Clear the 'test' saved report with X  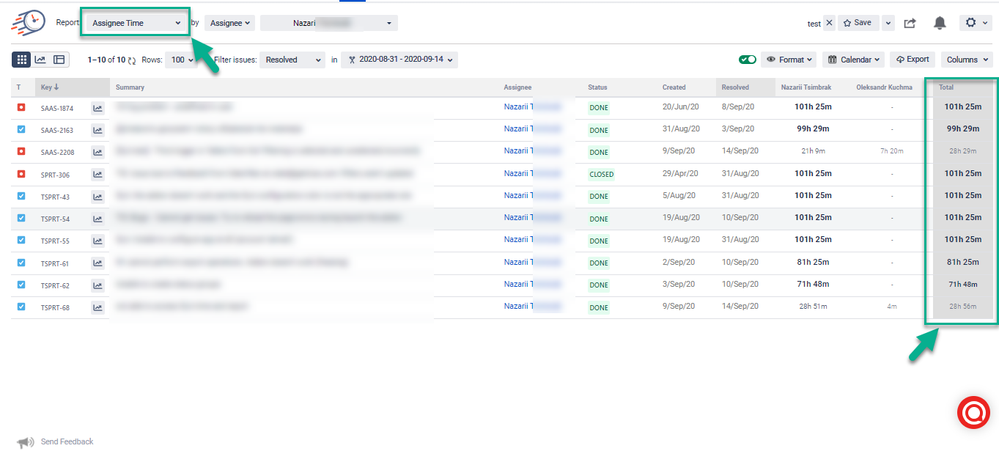828,23
